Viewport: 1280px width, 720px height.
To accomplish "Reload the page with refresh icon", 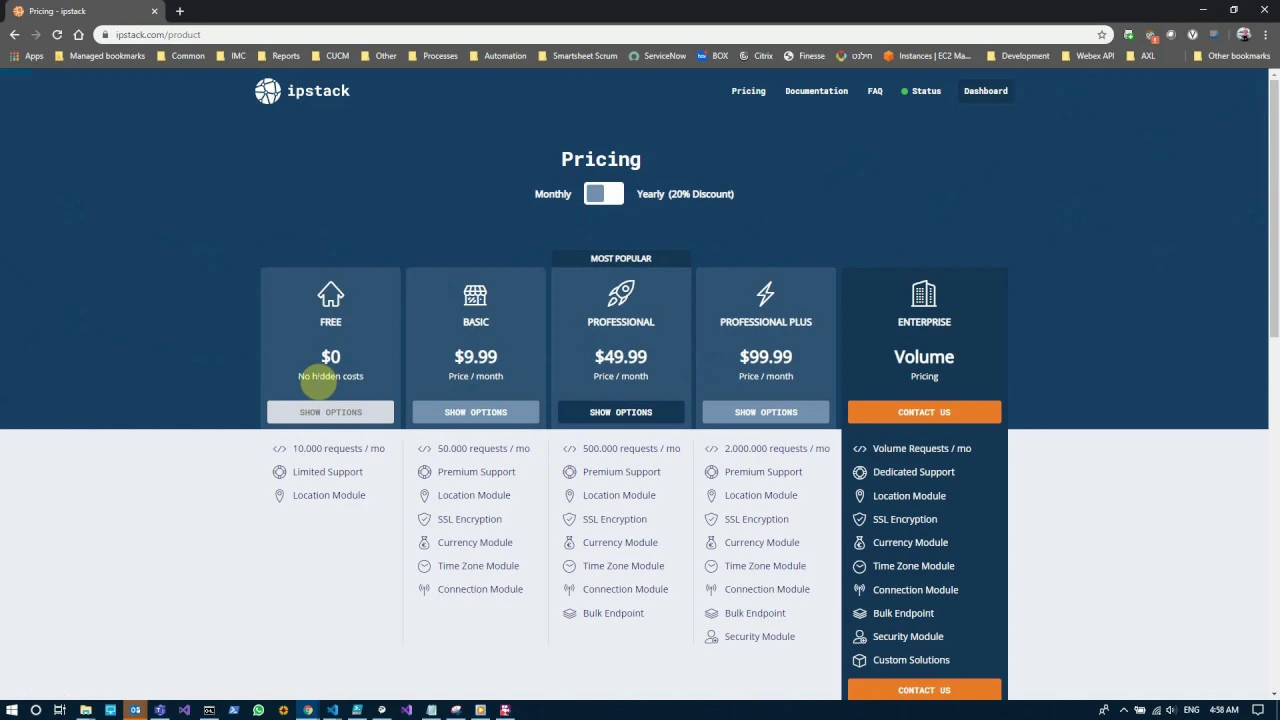I will tap(57, 34).
